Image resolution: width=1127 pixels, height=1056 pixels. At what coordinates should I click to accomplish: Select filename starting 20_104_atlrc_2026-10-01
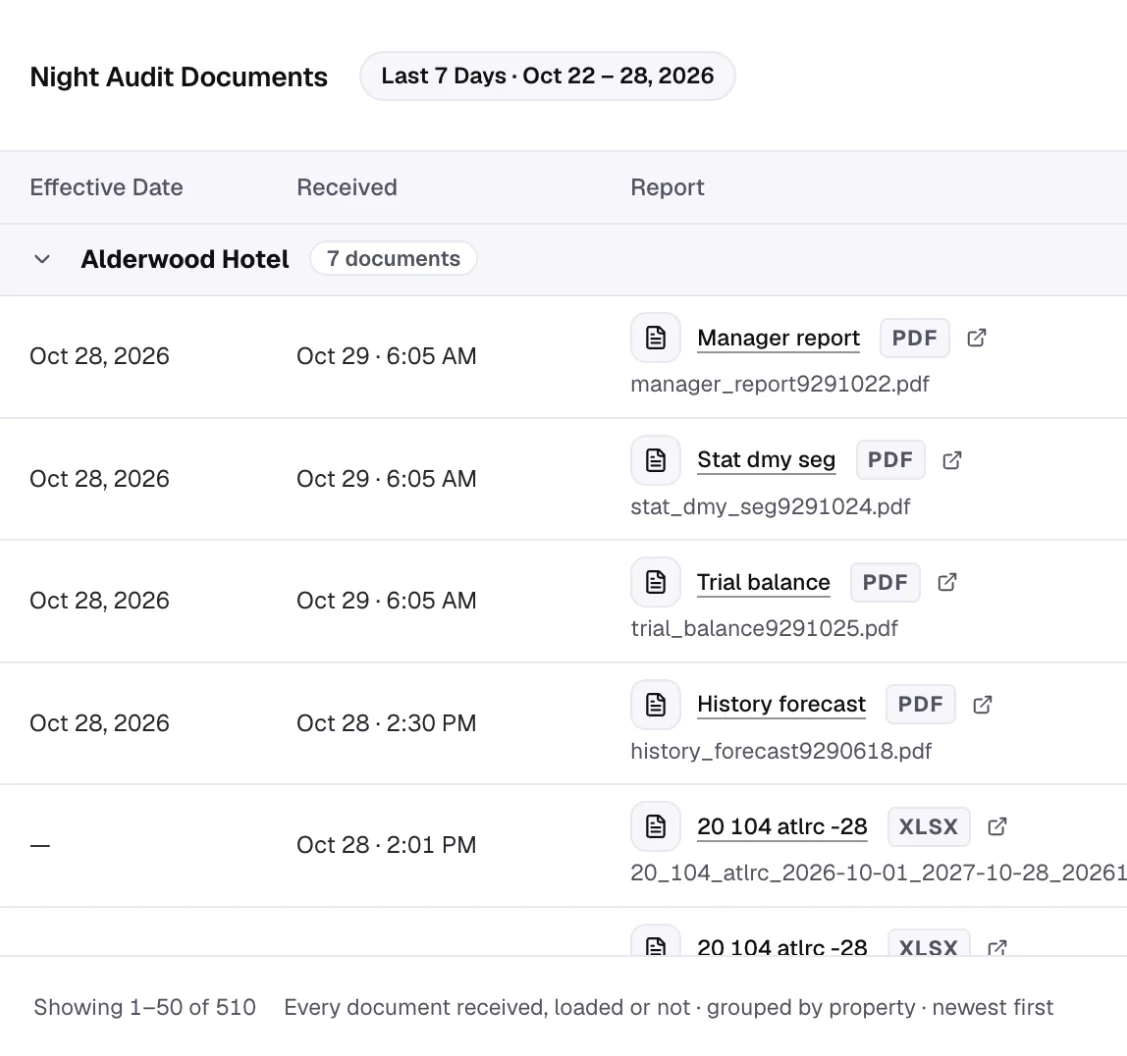pos(878,873)
